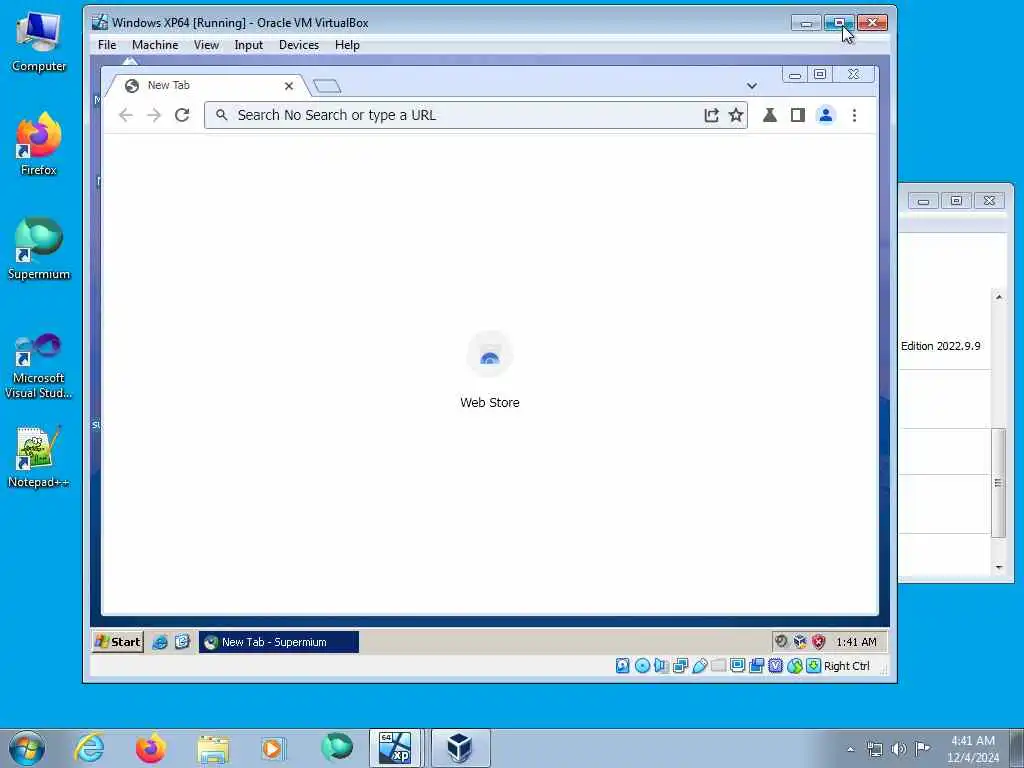Click the Action Center flag icon
Viewport: 1024px width, 768px height.
click(x=922, y=748)
